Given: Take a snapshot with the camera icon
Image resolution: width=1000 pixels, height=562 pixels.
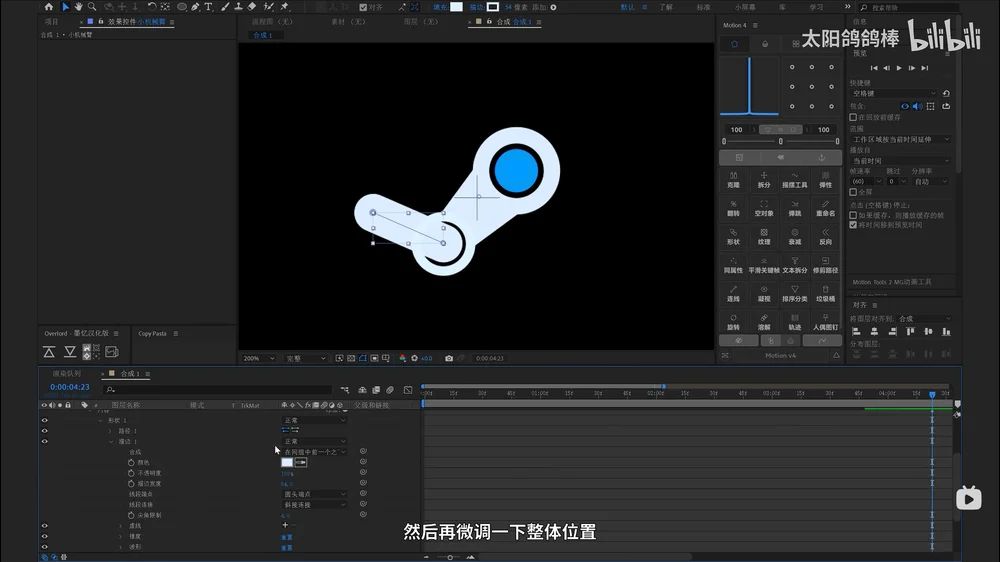Looking at the screenshot, I should click(449, 359).
